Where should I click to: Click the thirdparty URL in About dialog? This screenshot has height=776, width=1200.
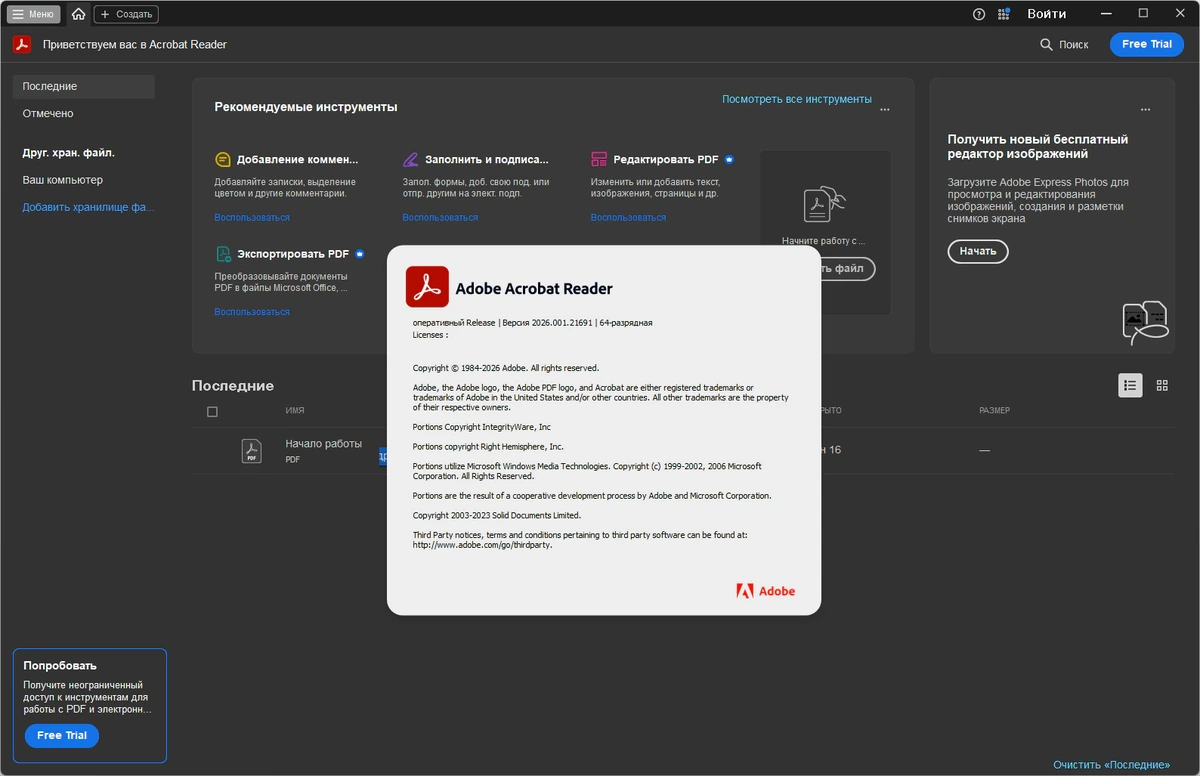[483, 545]
